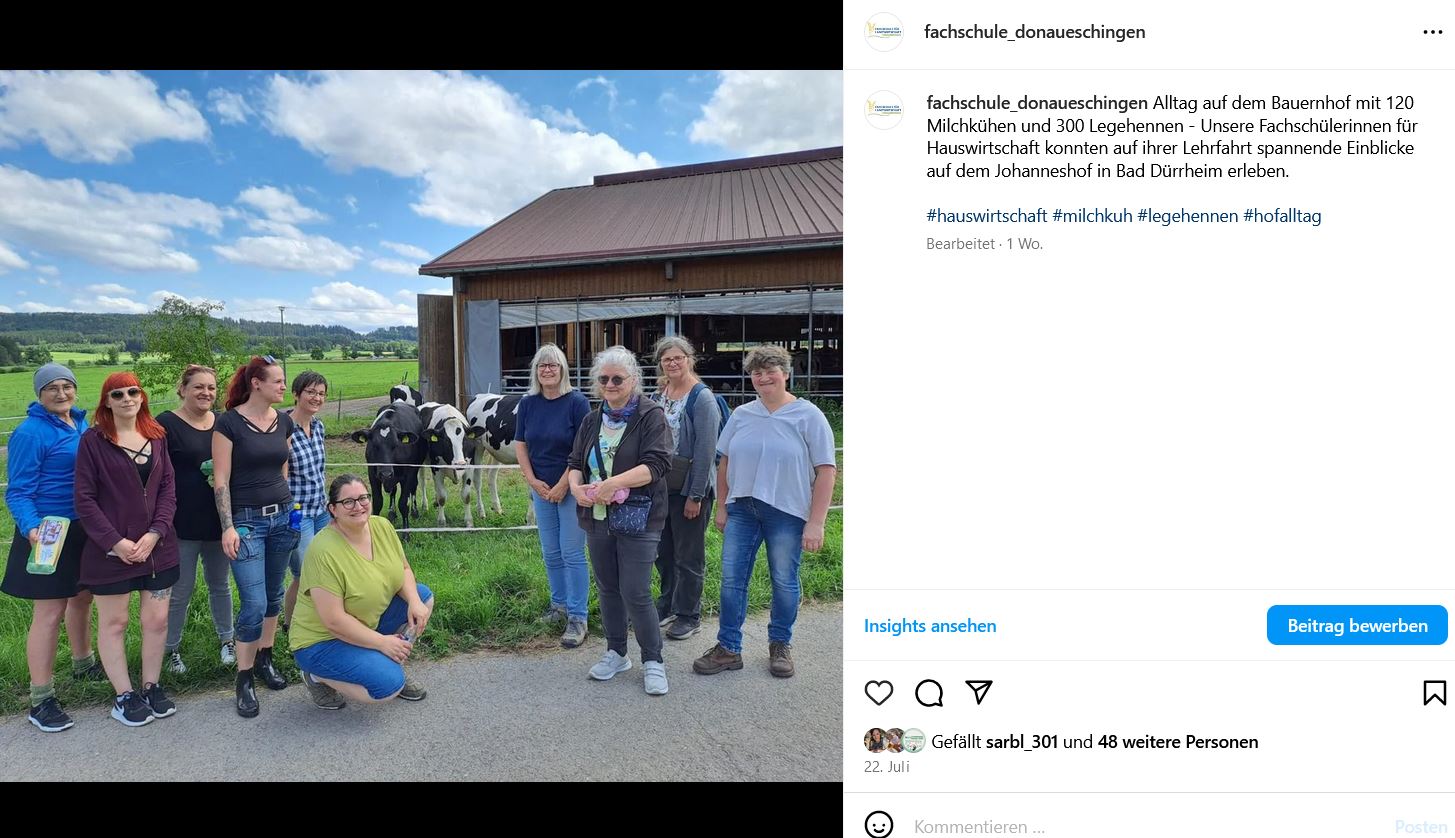This screenshot has height=838, width=1455.
Task: Like the post with heart icon
Action: point(879,693)
